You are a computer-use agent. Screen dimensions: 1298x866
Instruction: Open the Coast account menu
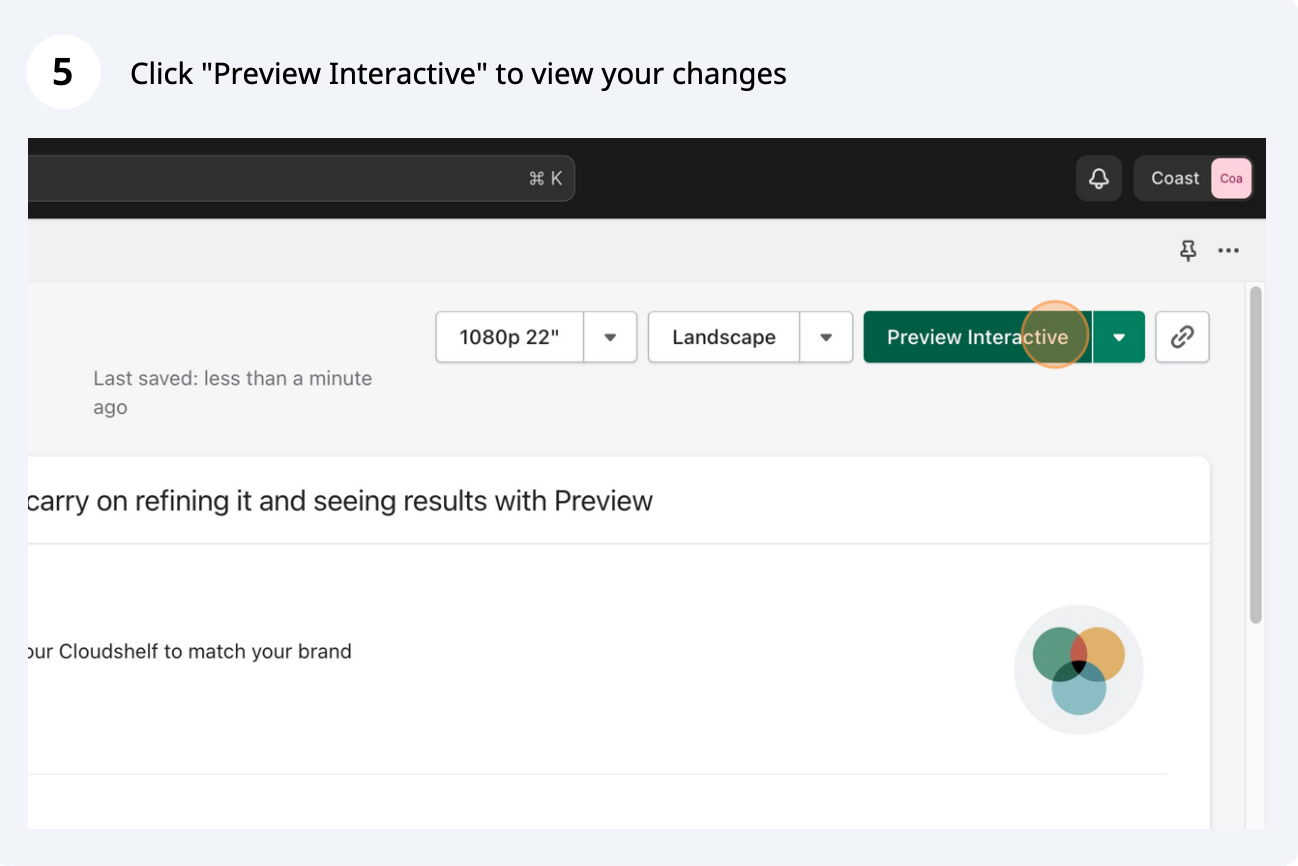1193,178
